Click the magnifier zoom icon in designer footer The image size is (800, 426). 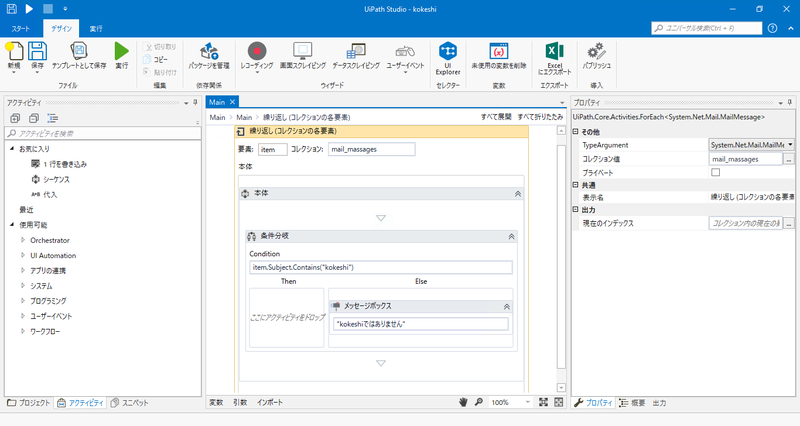(479, 402)
